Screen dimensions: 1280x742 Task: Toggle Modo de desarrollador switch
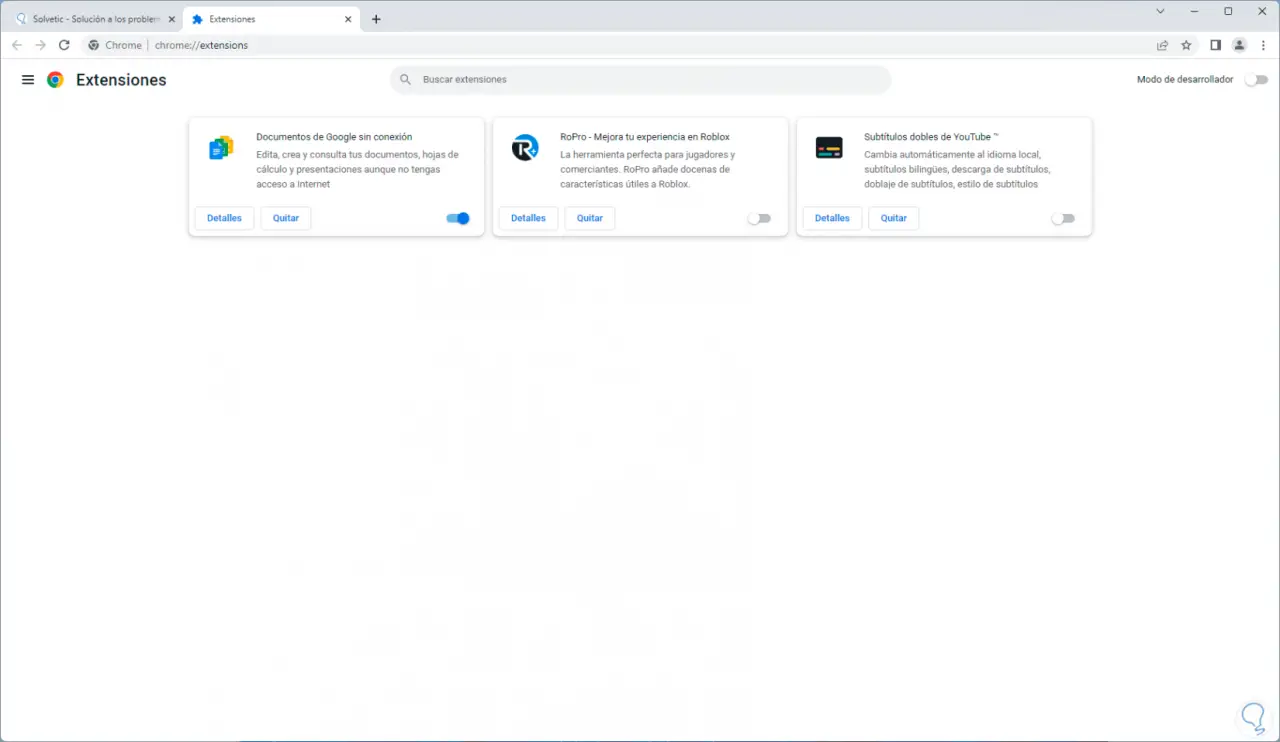(x=1257, y=80)
